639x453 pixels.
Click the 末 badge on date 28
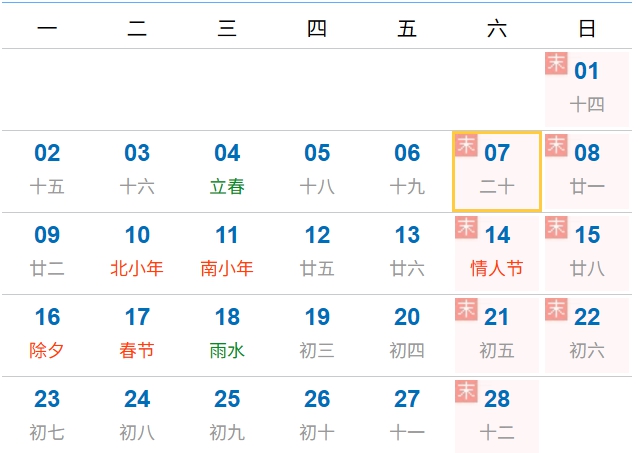point(466,391)
